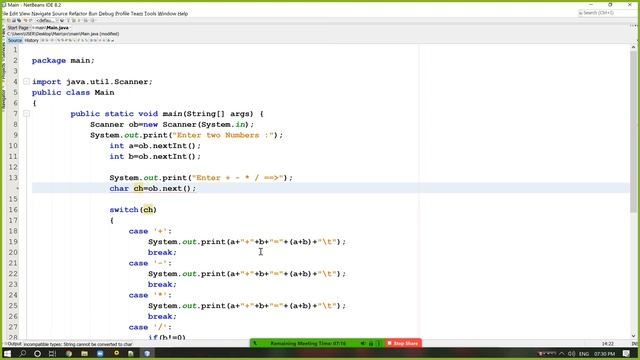Click 'char ch=ob.next();' on line 14
The height and width of the screenshot is (360, 640).
click(153, 188)
